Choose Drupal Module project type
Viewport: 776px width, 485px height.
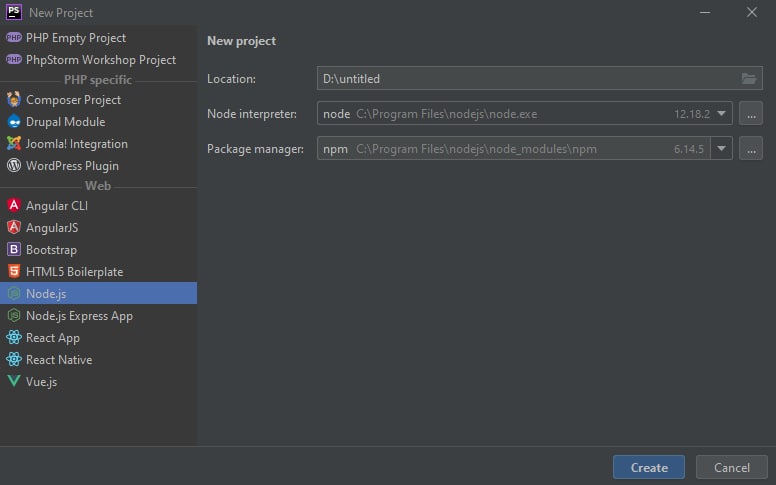(98, 122)
